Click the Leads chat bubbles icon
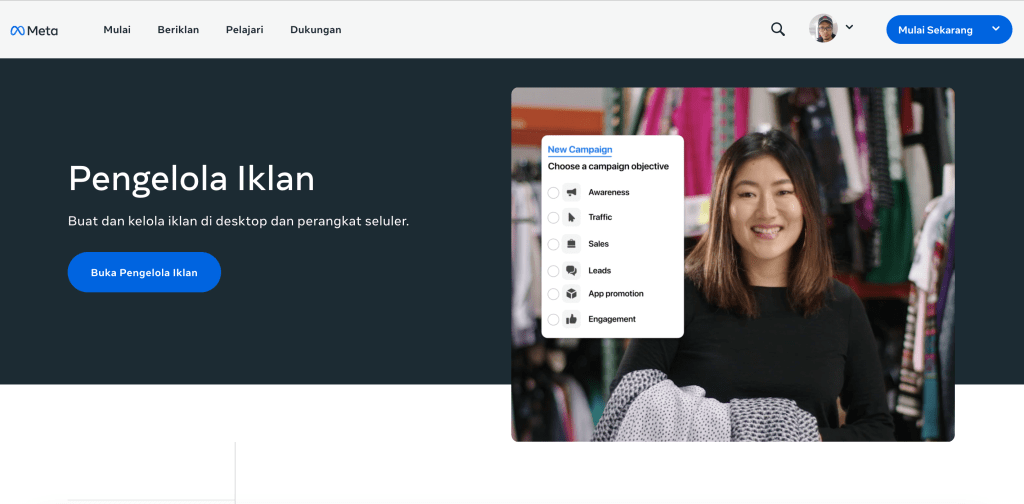The image size is (1024, 504). click(x=571, y=270)
